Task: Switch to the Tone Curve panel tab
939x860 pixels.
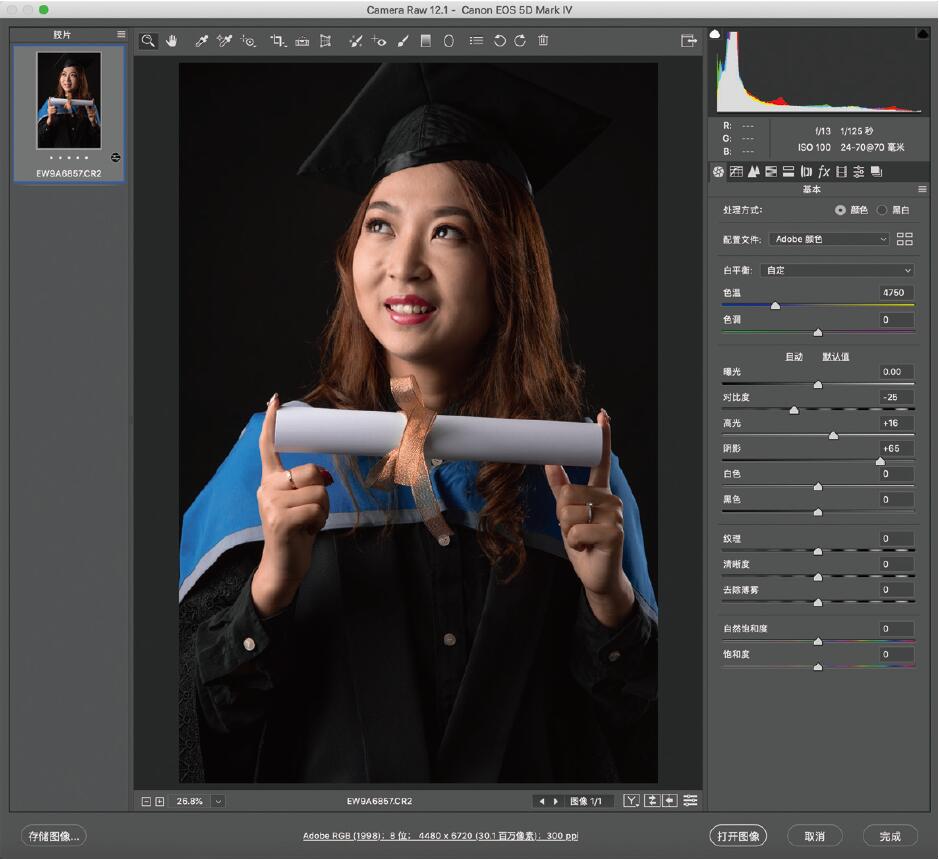Action: coord(737,172)
